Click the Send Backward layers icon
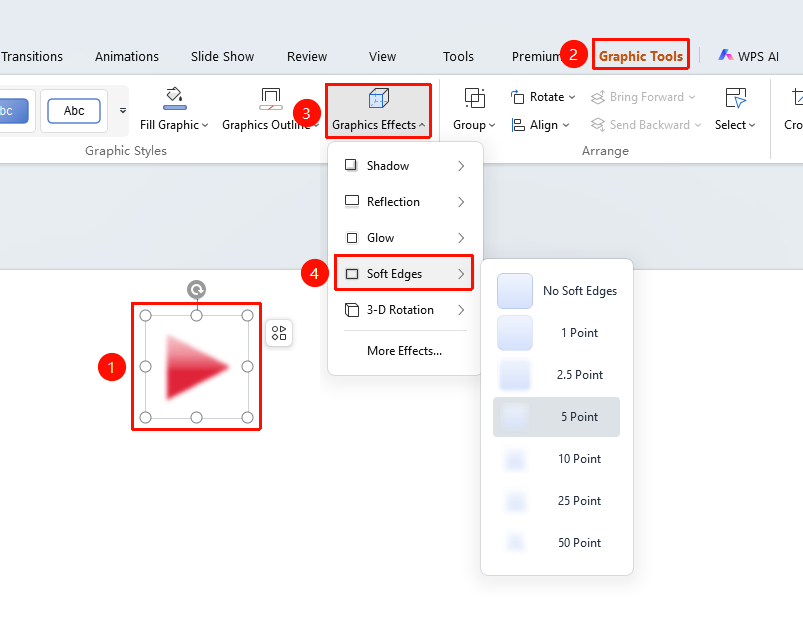This screenshot has height=620, width=803. click(598, 124)
